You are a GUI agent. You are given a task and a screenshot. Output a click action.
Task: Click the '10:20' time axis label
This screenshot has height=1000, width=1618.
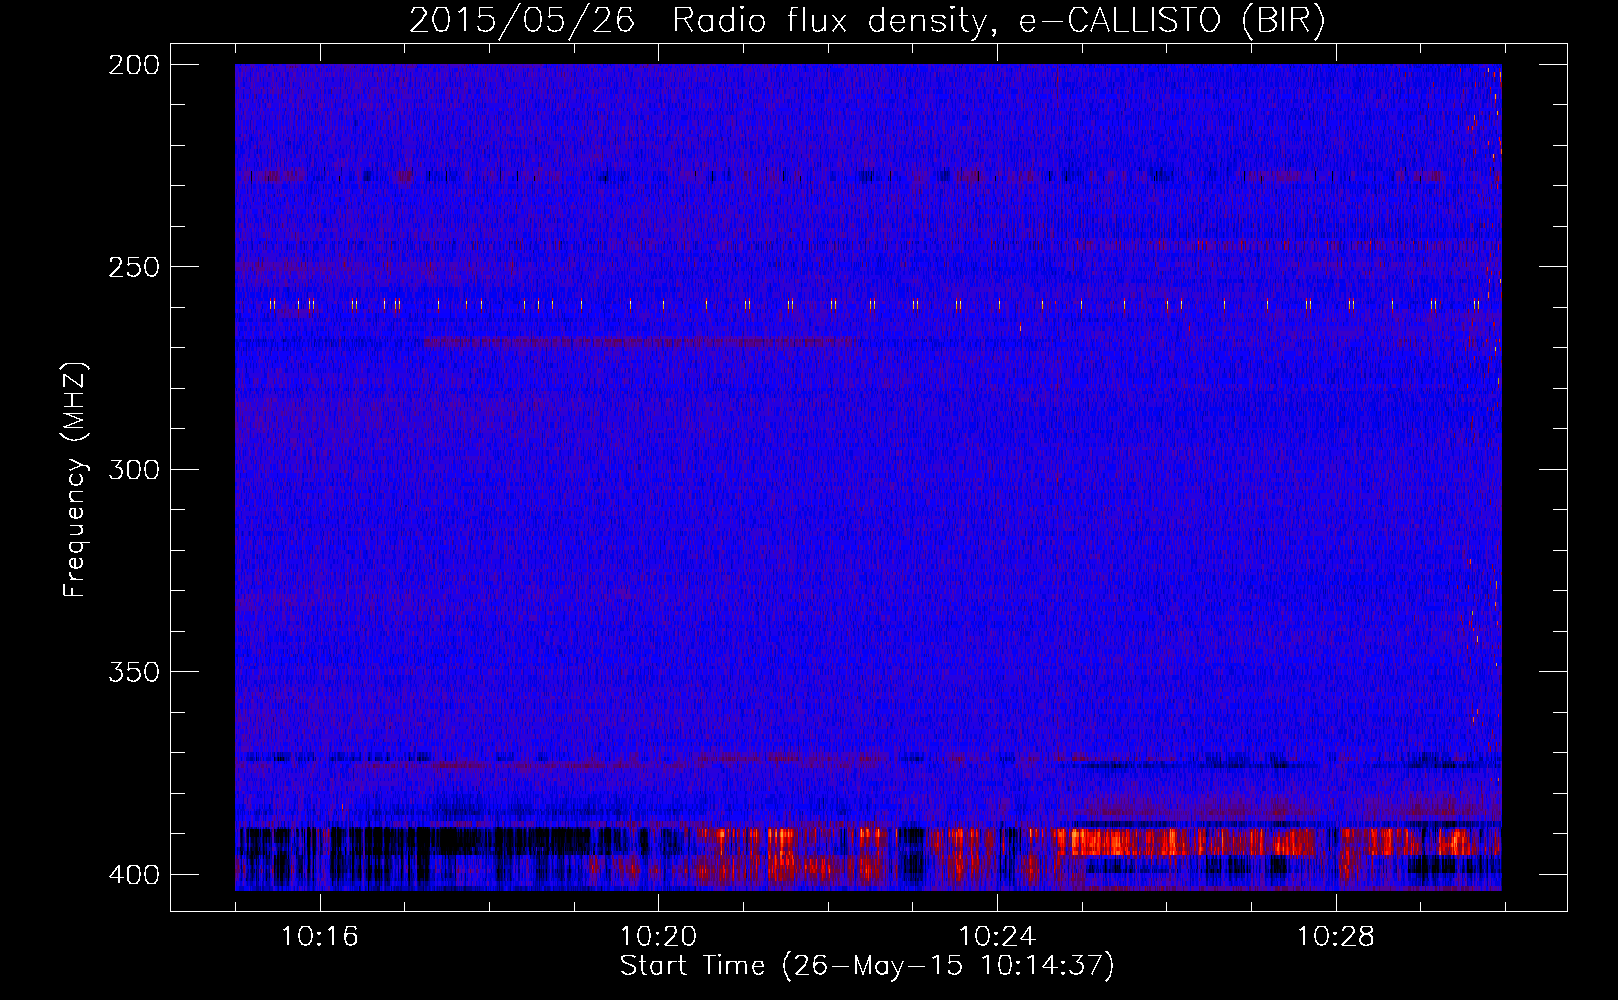click(x=658, y=936)
